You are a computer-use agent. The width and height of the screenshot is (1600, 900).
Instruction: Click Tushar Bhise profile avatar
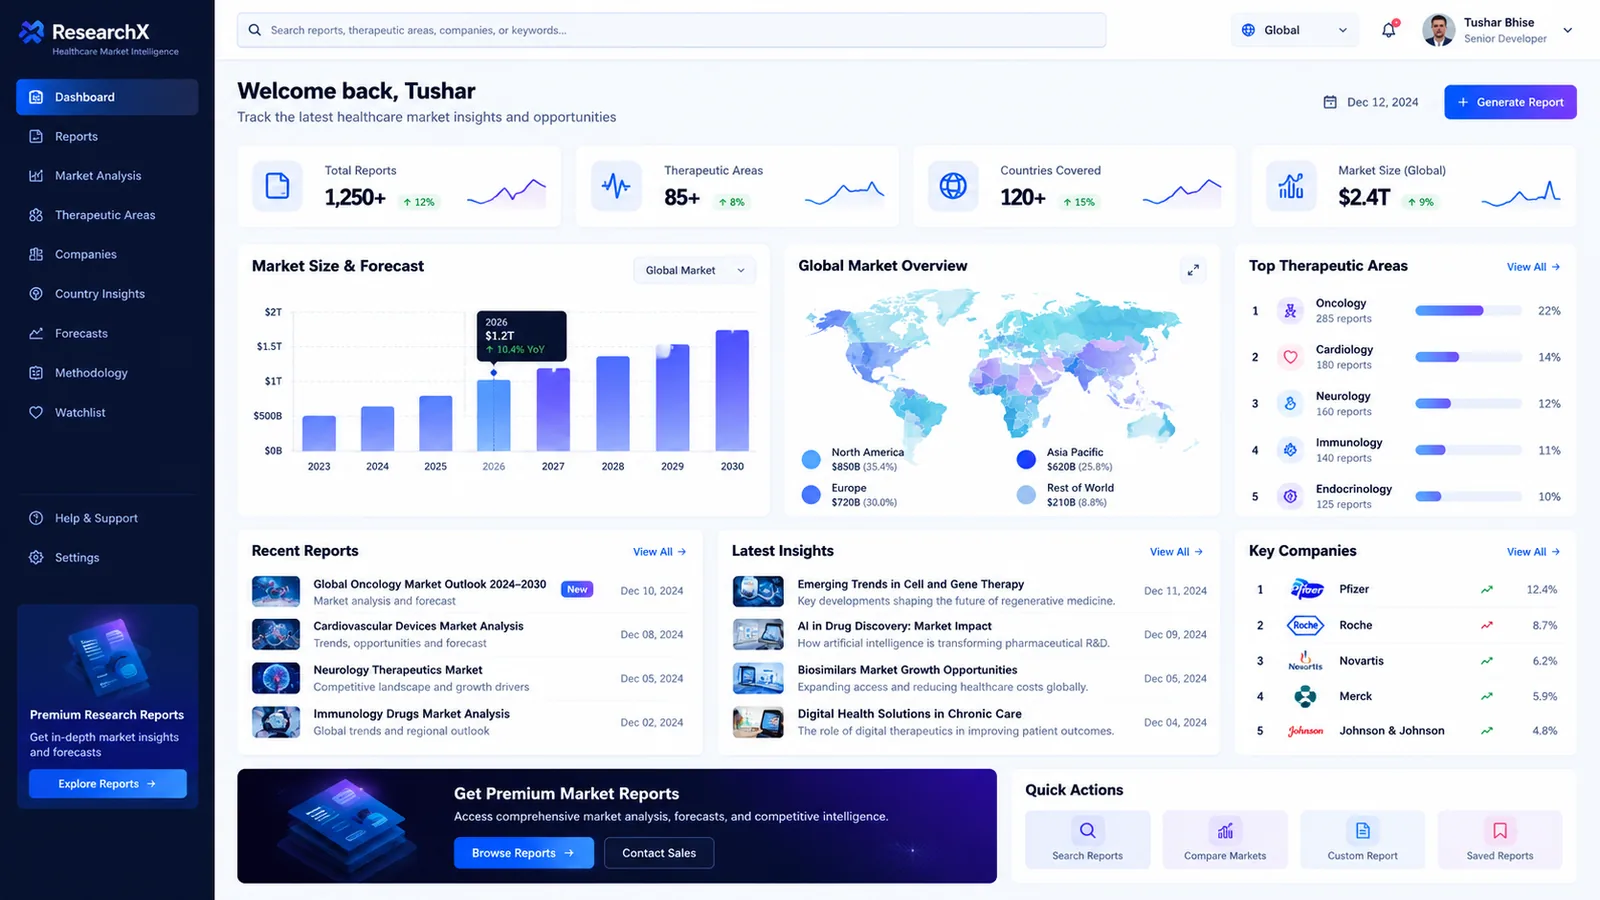(1438, 30)
